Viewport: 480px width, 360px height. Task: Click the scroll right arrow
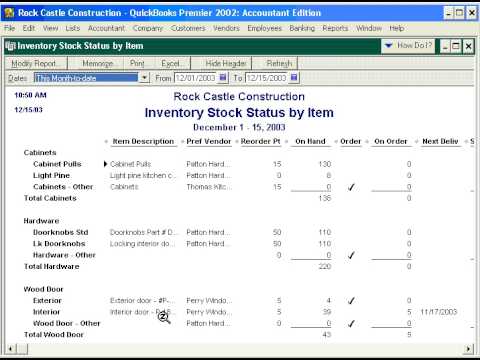(x=468, y=349)
